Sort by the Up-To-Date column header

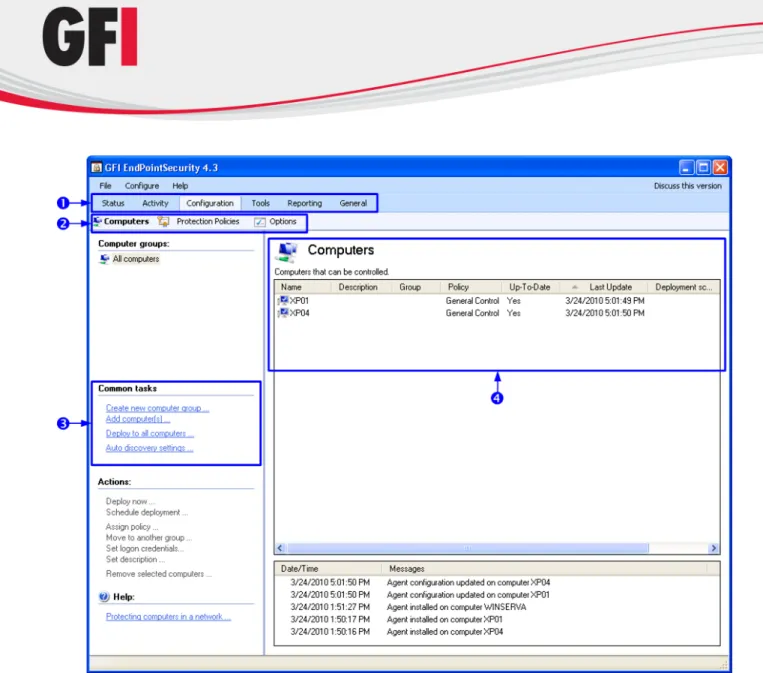(530, 287)
